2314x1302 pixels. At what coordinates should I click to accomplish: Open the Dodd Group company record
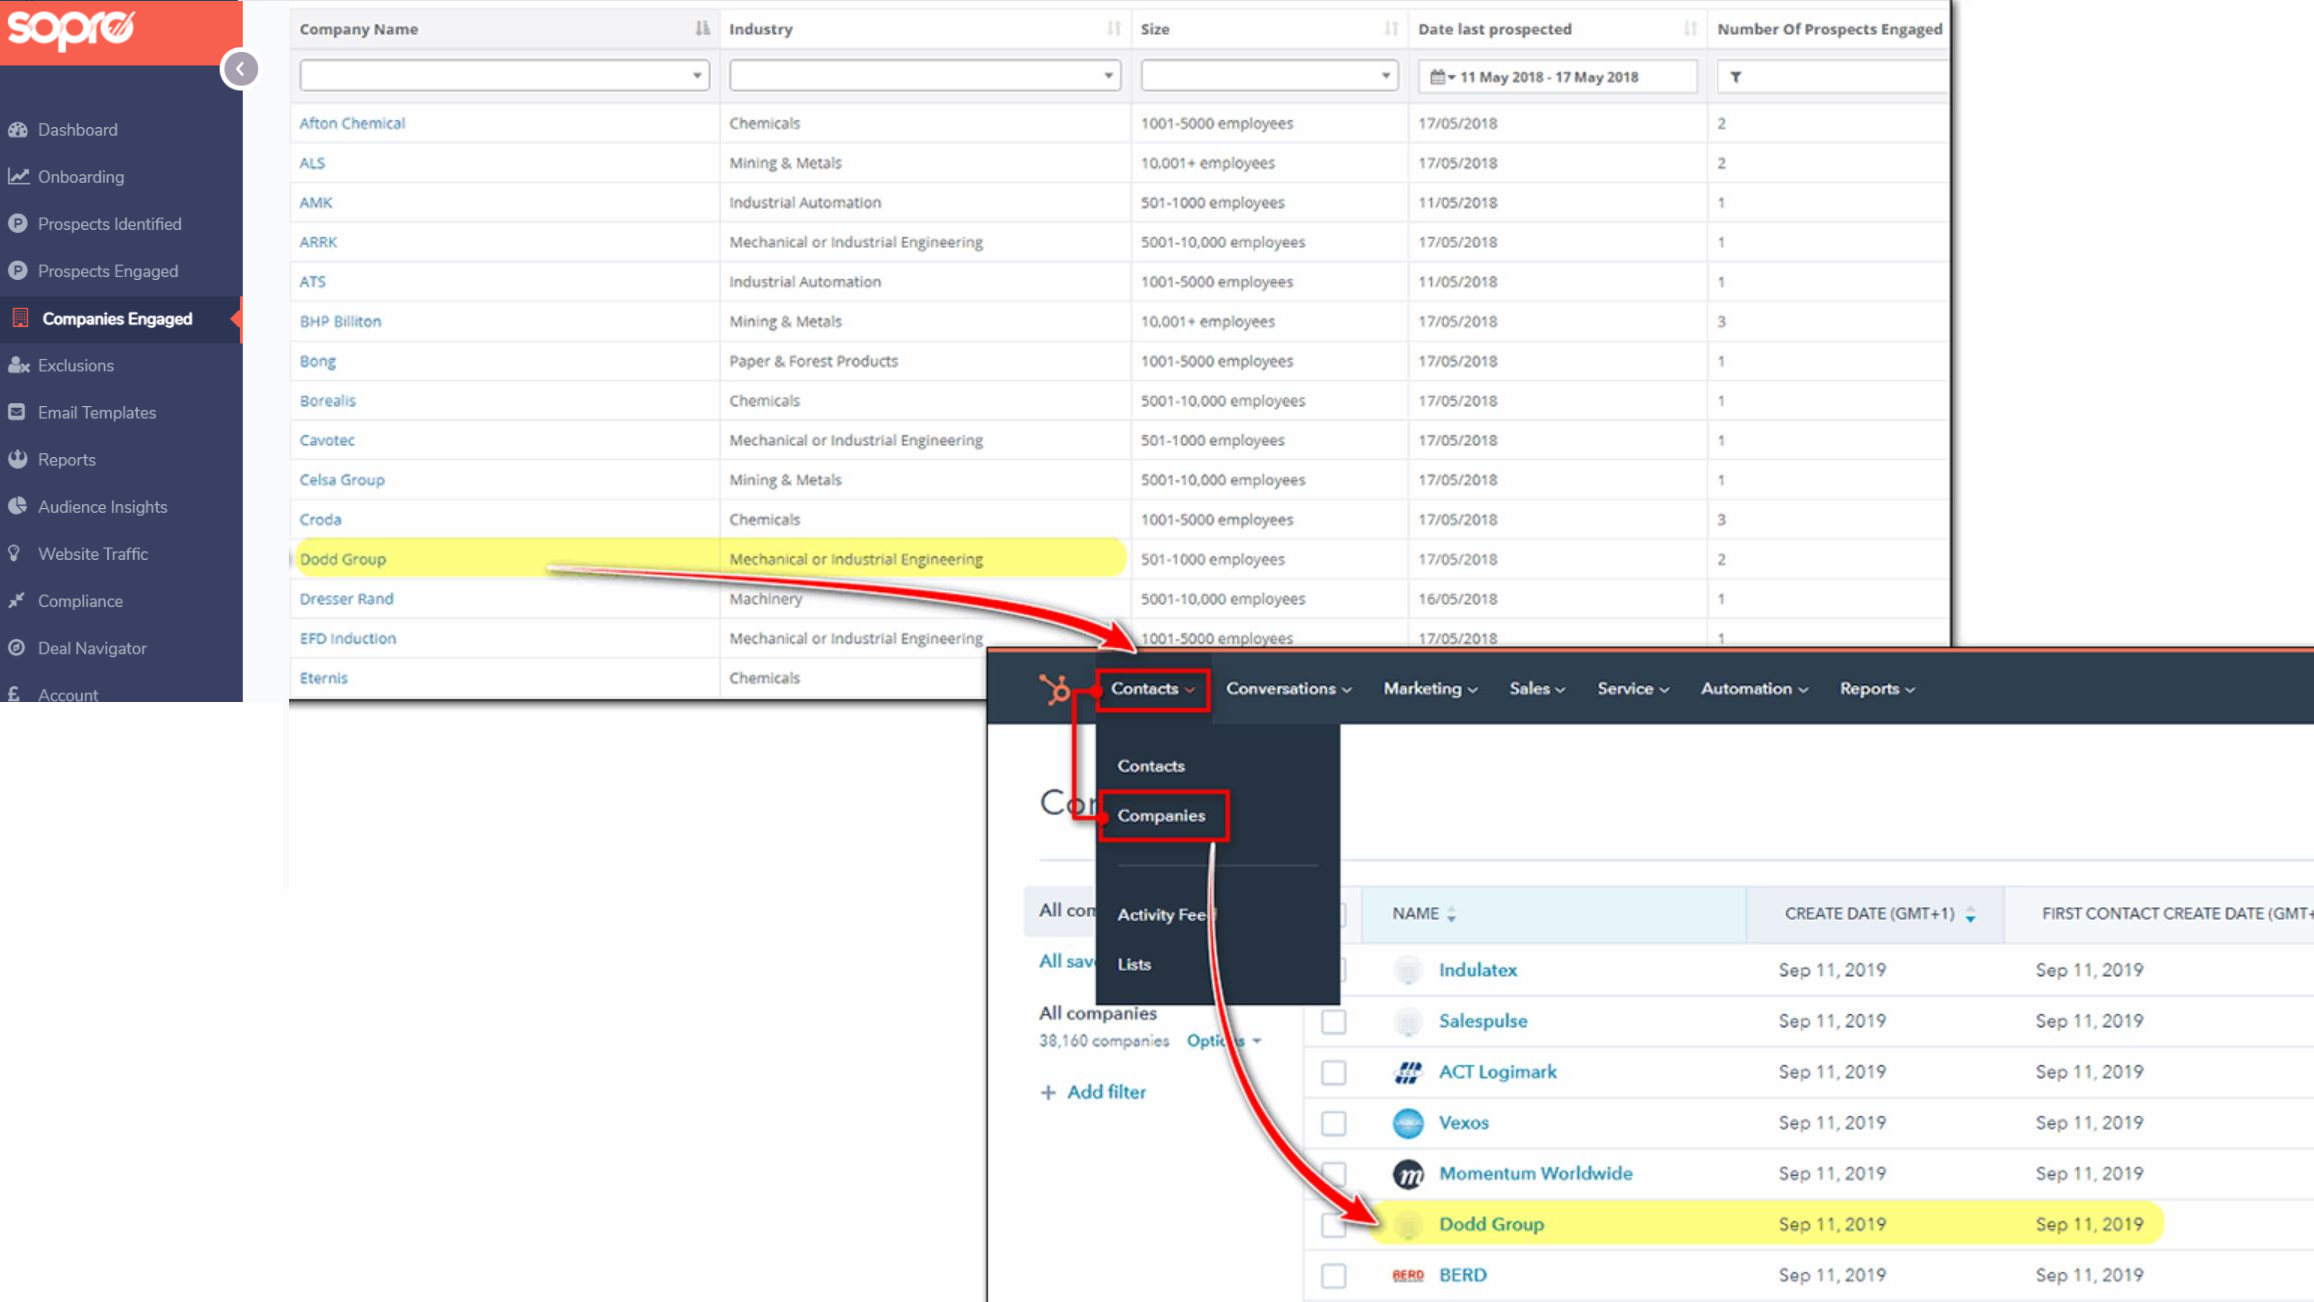click(x=1490, y=1224)
